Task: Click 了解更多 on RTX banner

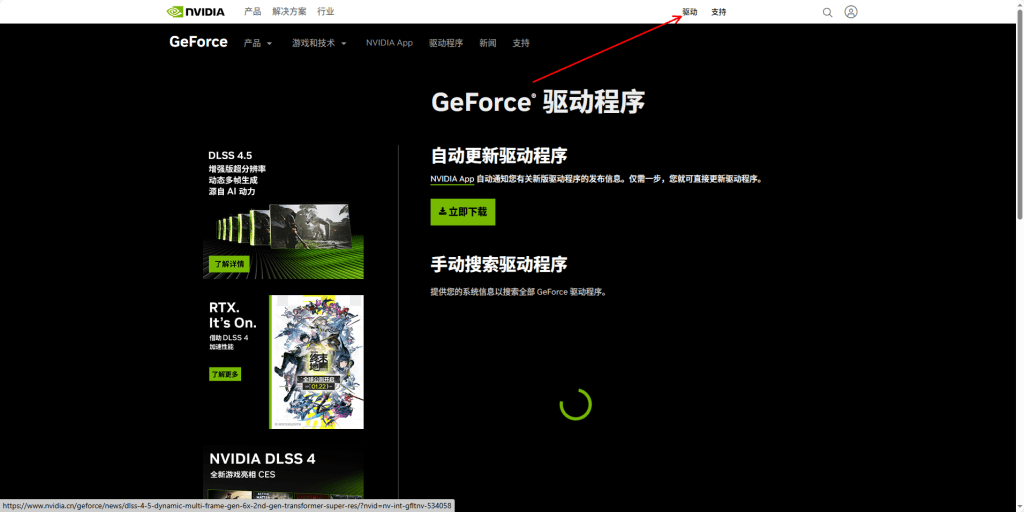Action: coord(225,374)
